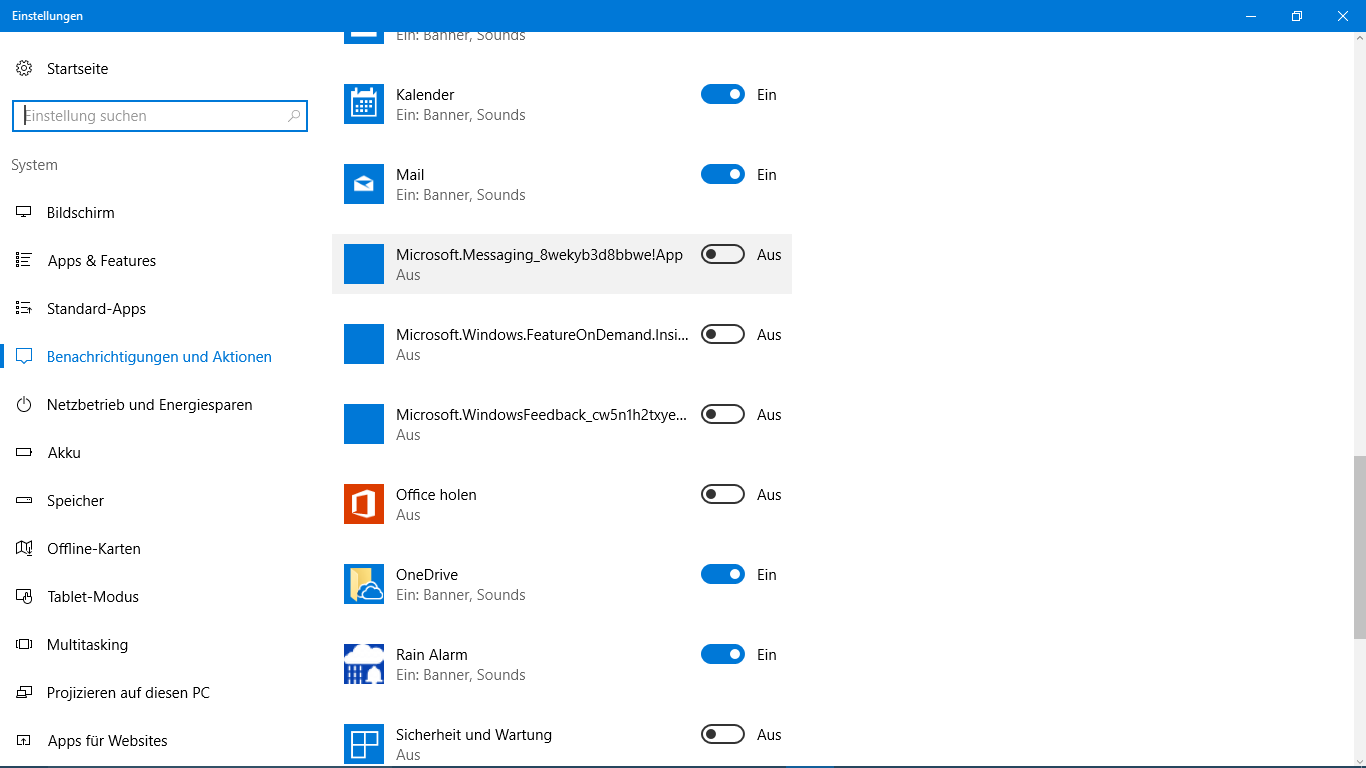Viewport: 1366px width, 768px height.
Task: Click the Tablet-Modus icon
Action: pos(24,596)
